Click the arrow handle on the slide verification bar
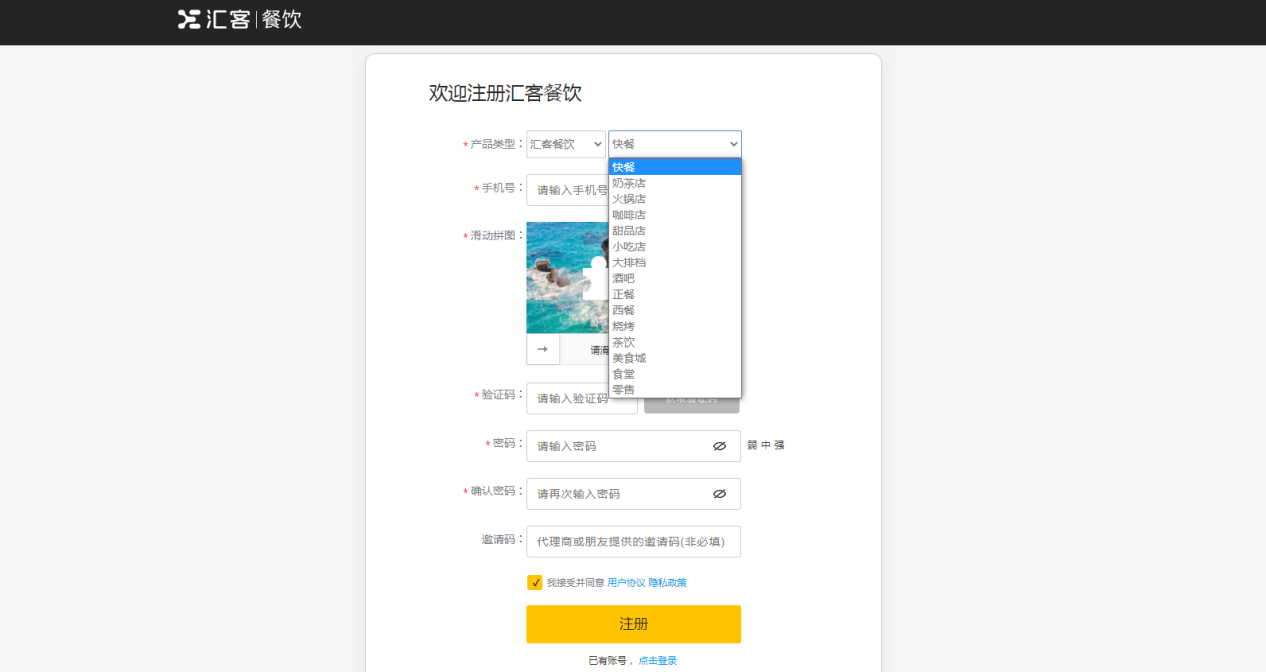1266x672 pixels. pos(542,350)
